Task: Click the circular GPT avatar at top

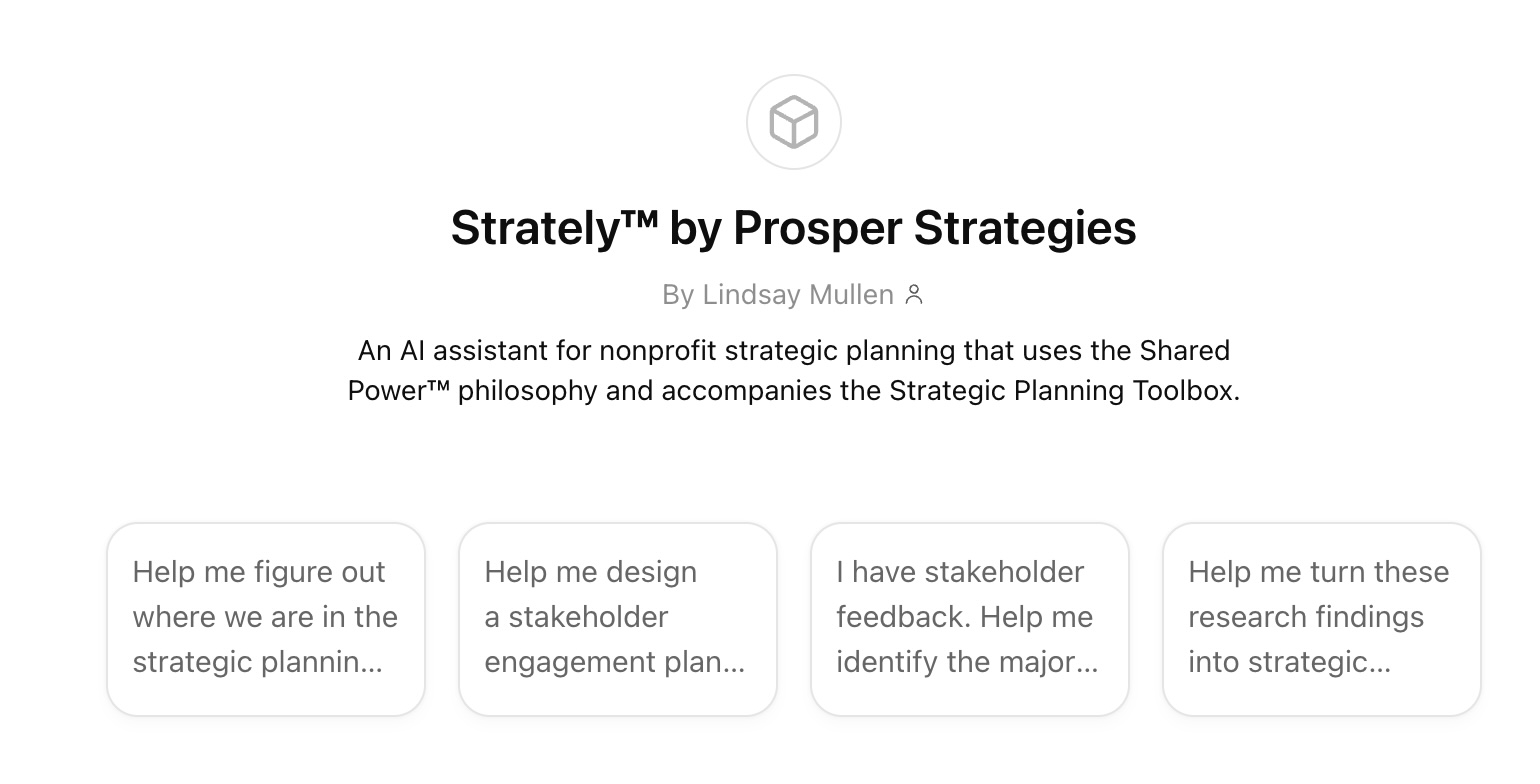Action: tap(793, 122)
